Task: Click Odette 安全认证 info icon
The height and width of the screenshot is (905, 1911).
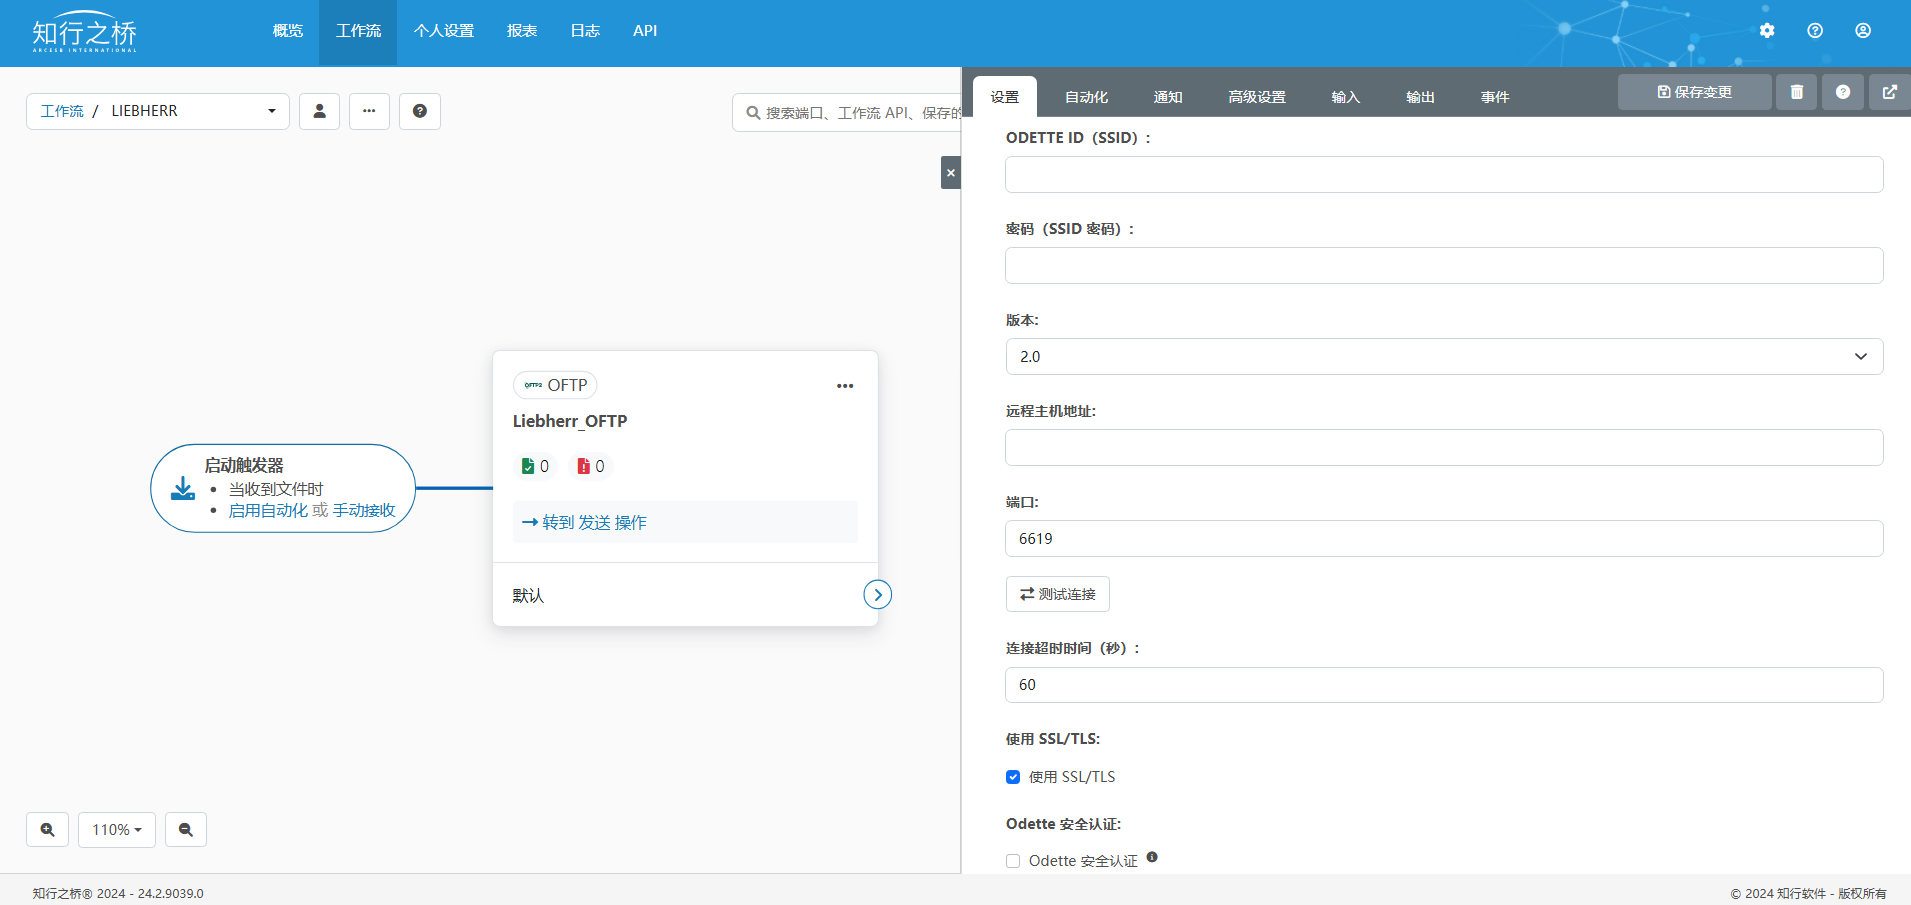Action: [x=1152, y=857]
